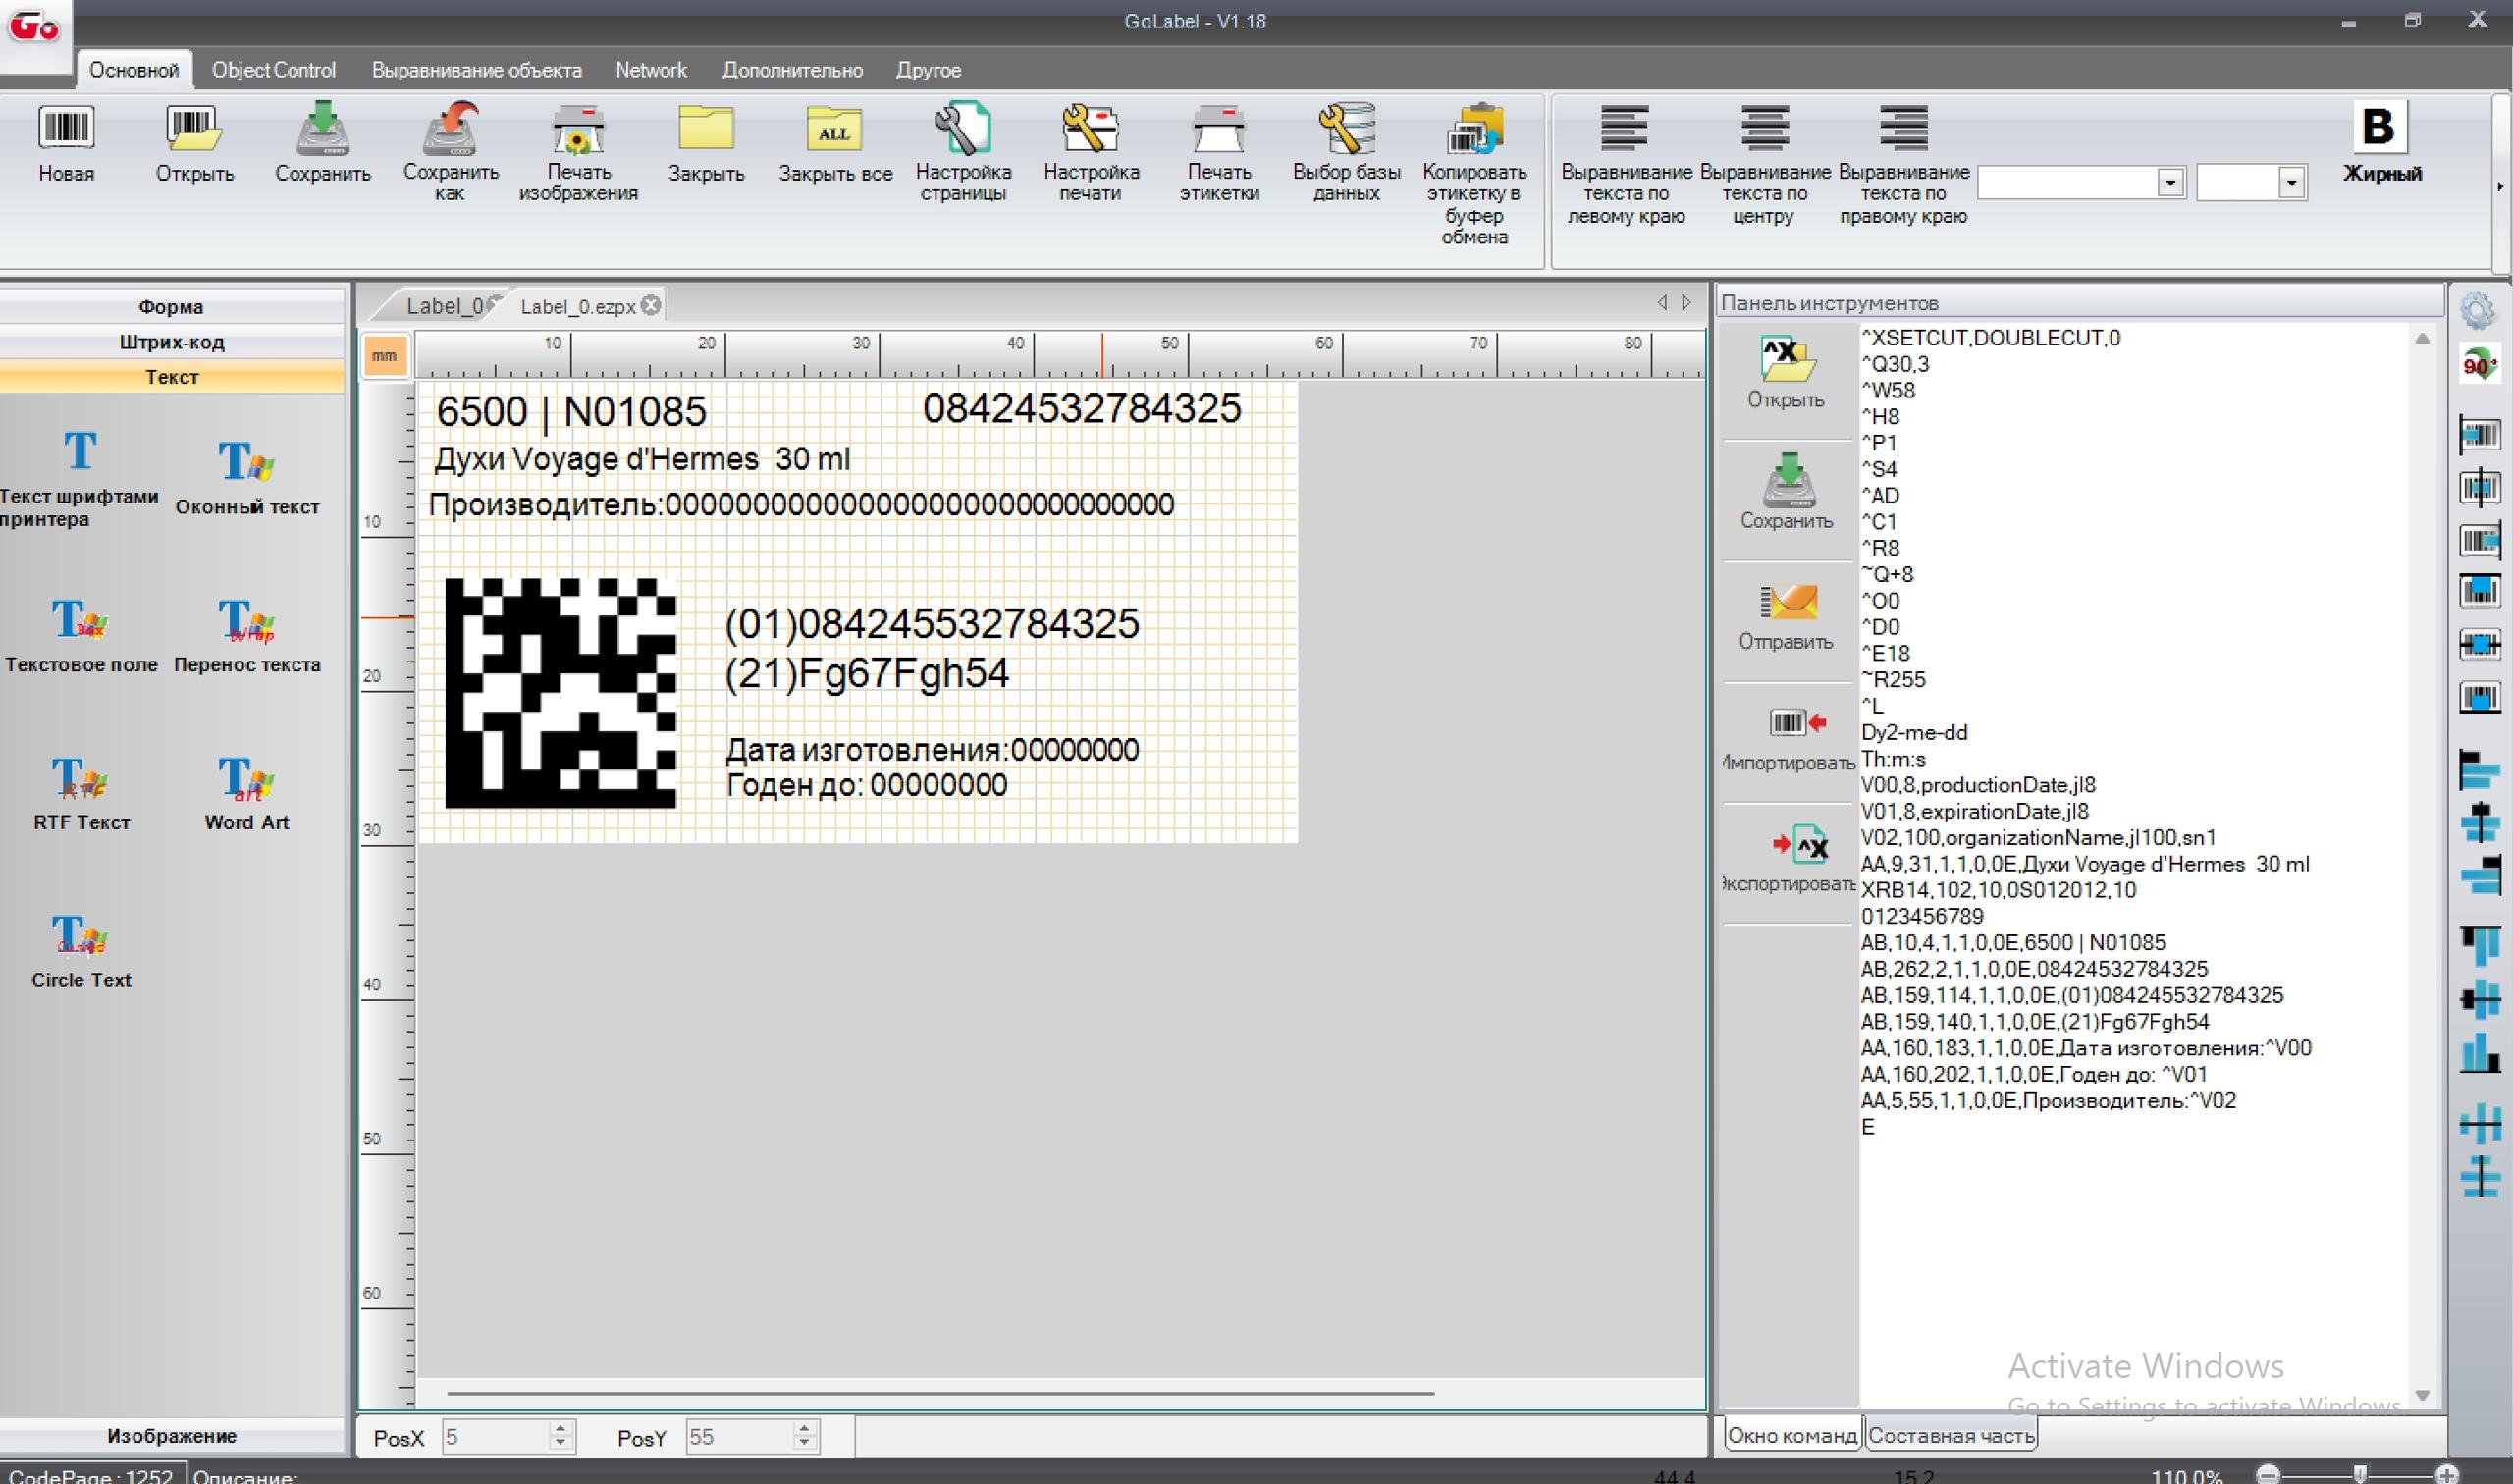Open the font size dropdown
Screen dimensions: 2513x1484
pyautogui.click(x=2291, y=183)
